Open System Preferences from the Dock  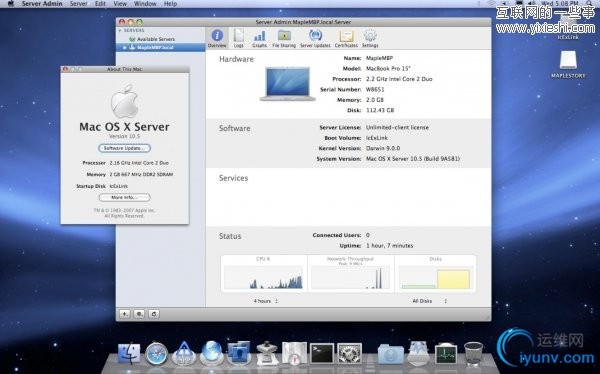point(349,353)
